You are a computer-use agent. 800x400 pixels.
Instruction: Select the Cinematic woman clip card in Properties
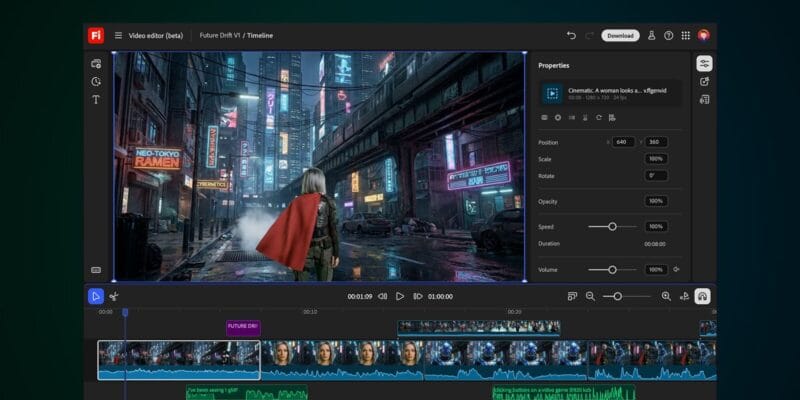click(x=610, y=93)
